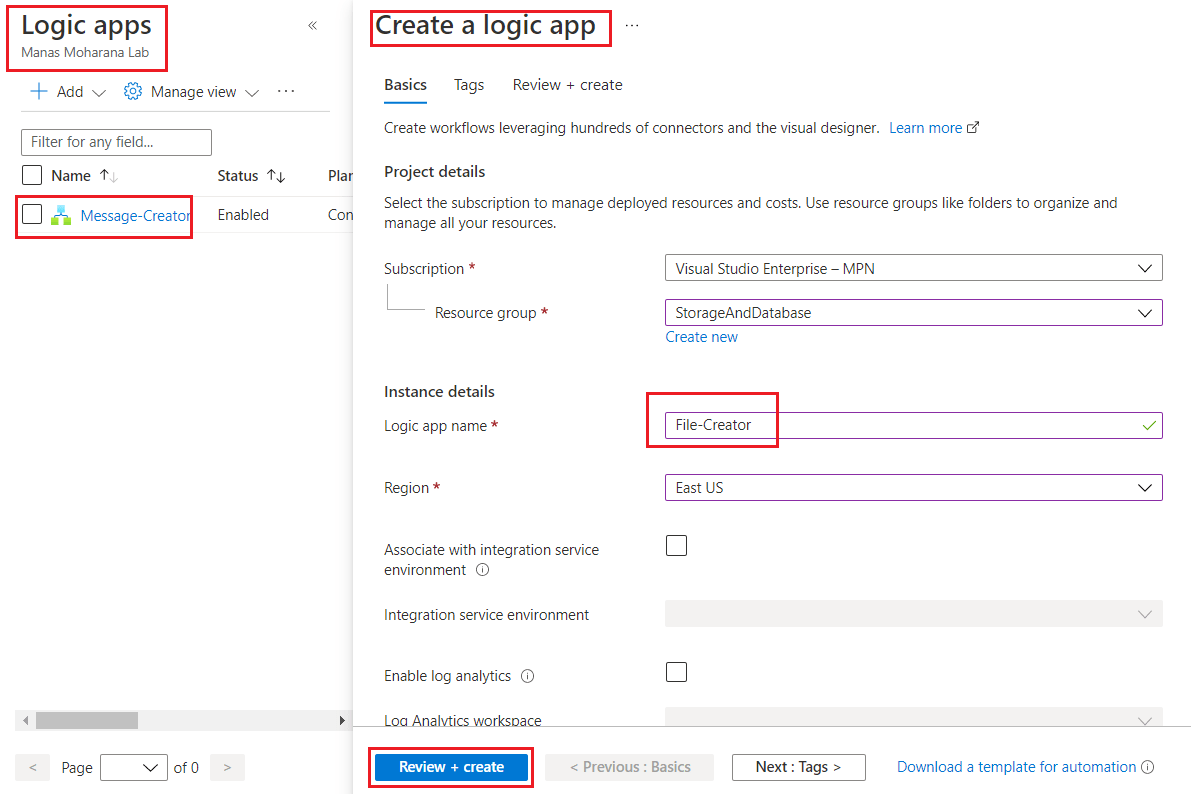Screen dimensions: 1191x794
Task: Click the Logic app name field File-Creator
Action: [914, 425]
